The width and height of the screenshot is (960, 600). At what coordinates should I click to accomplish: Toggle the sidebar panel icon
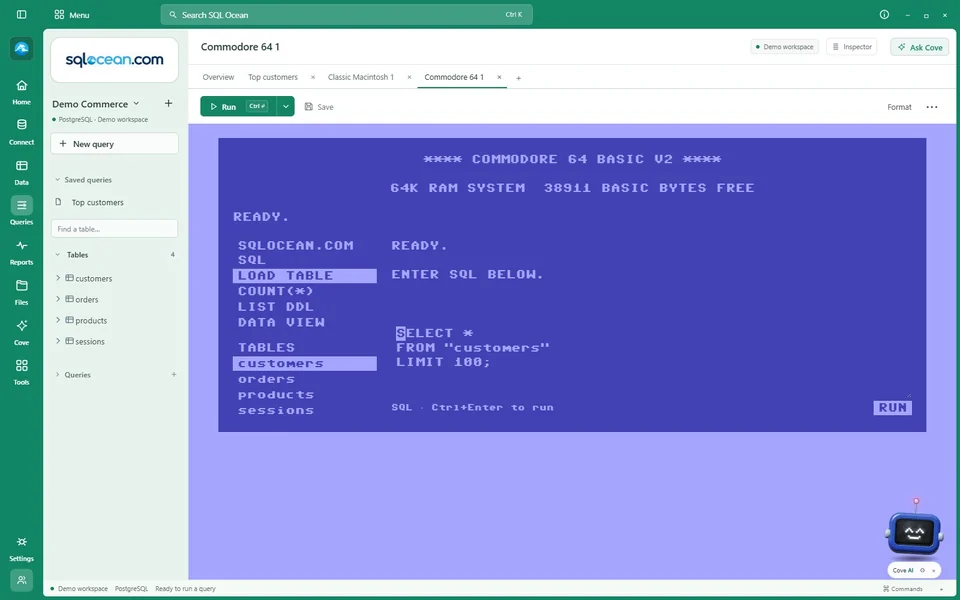coord(21,15)
